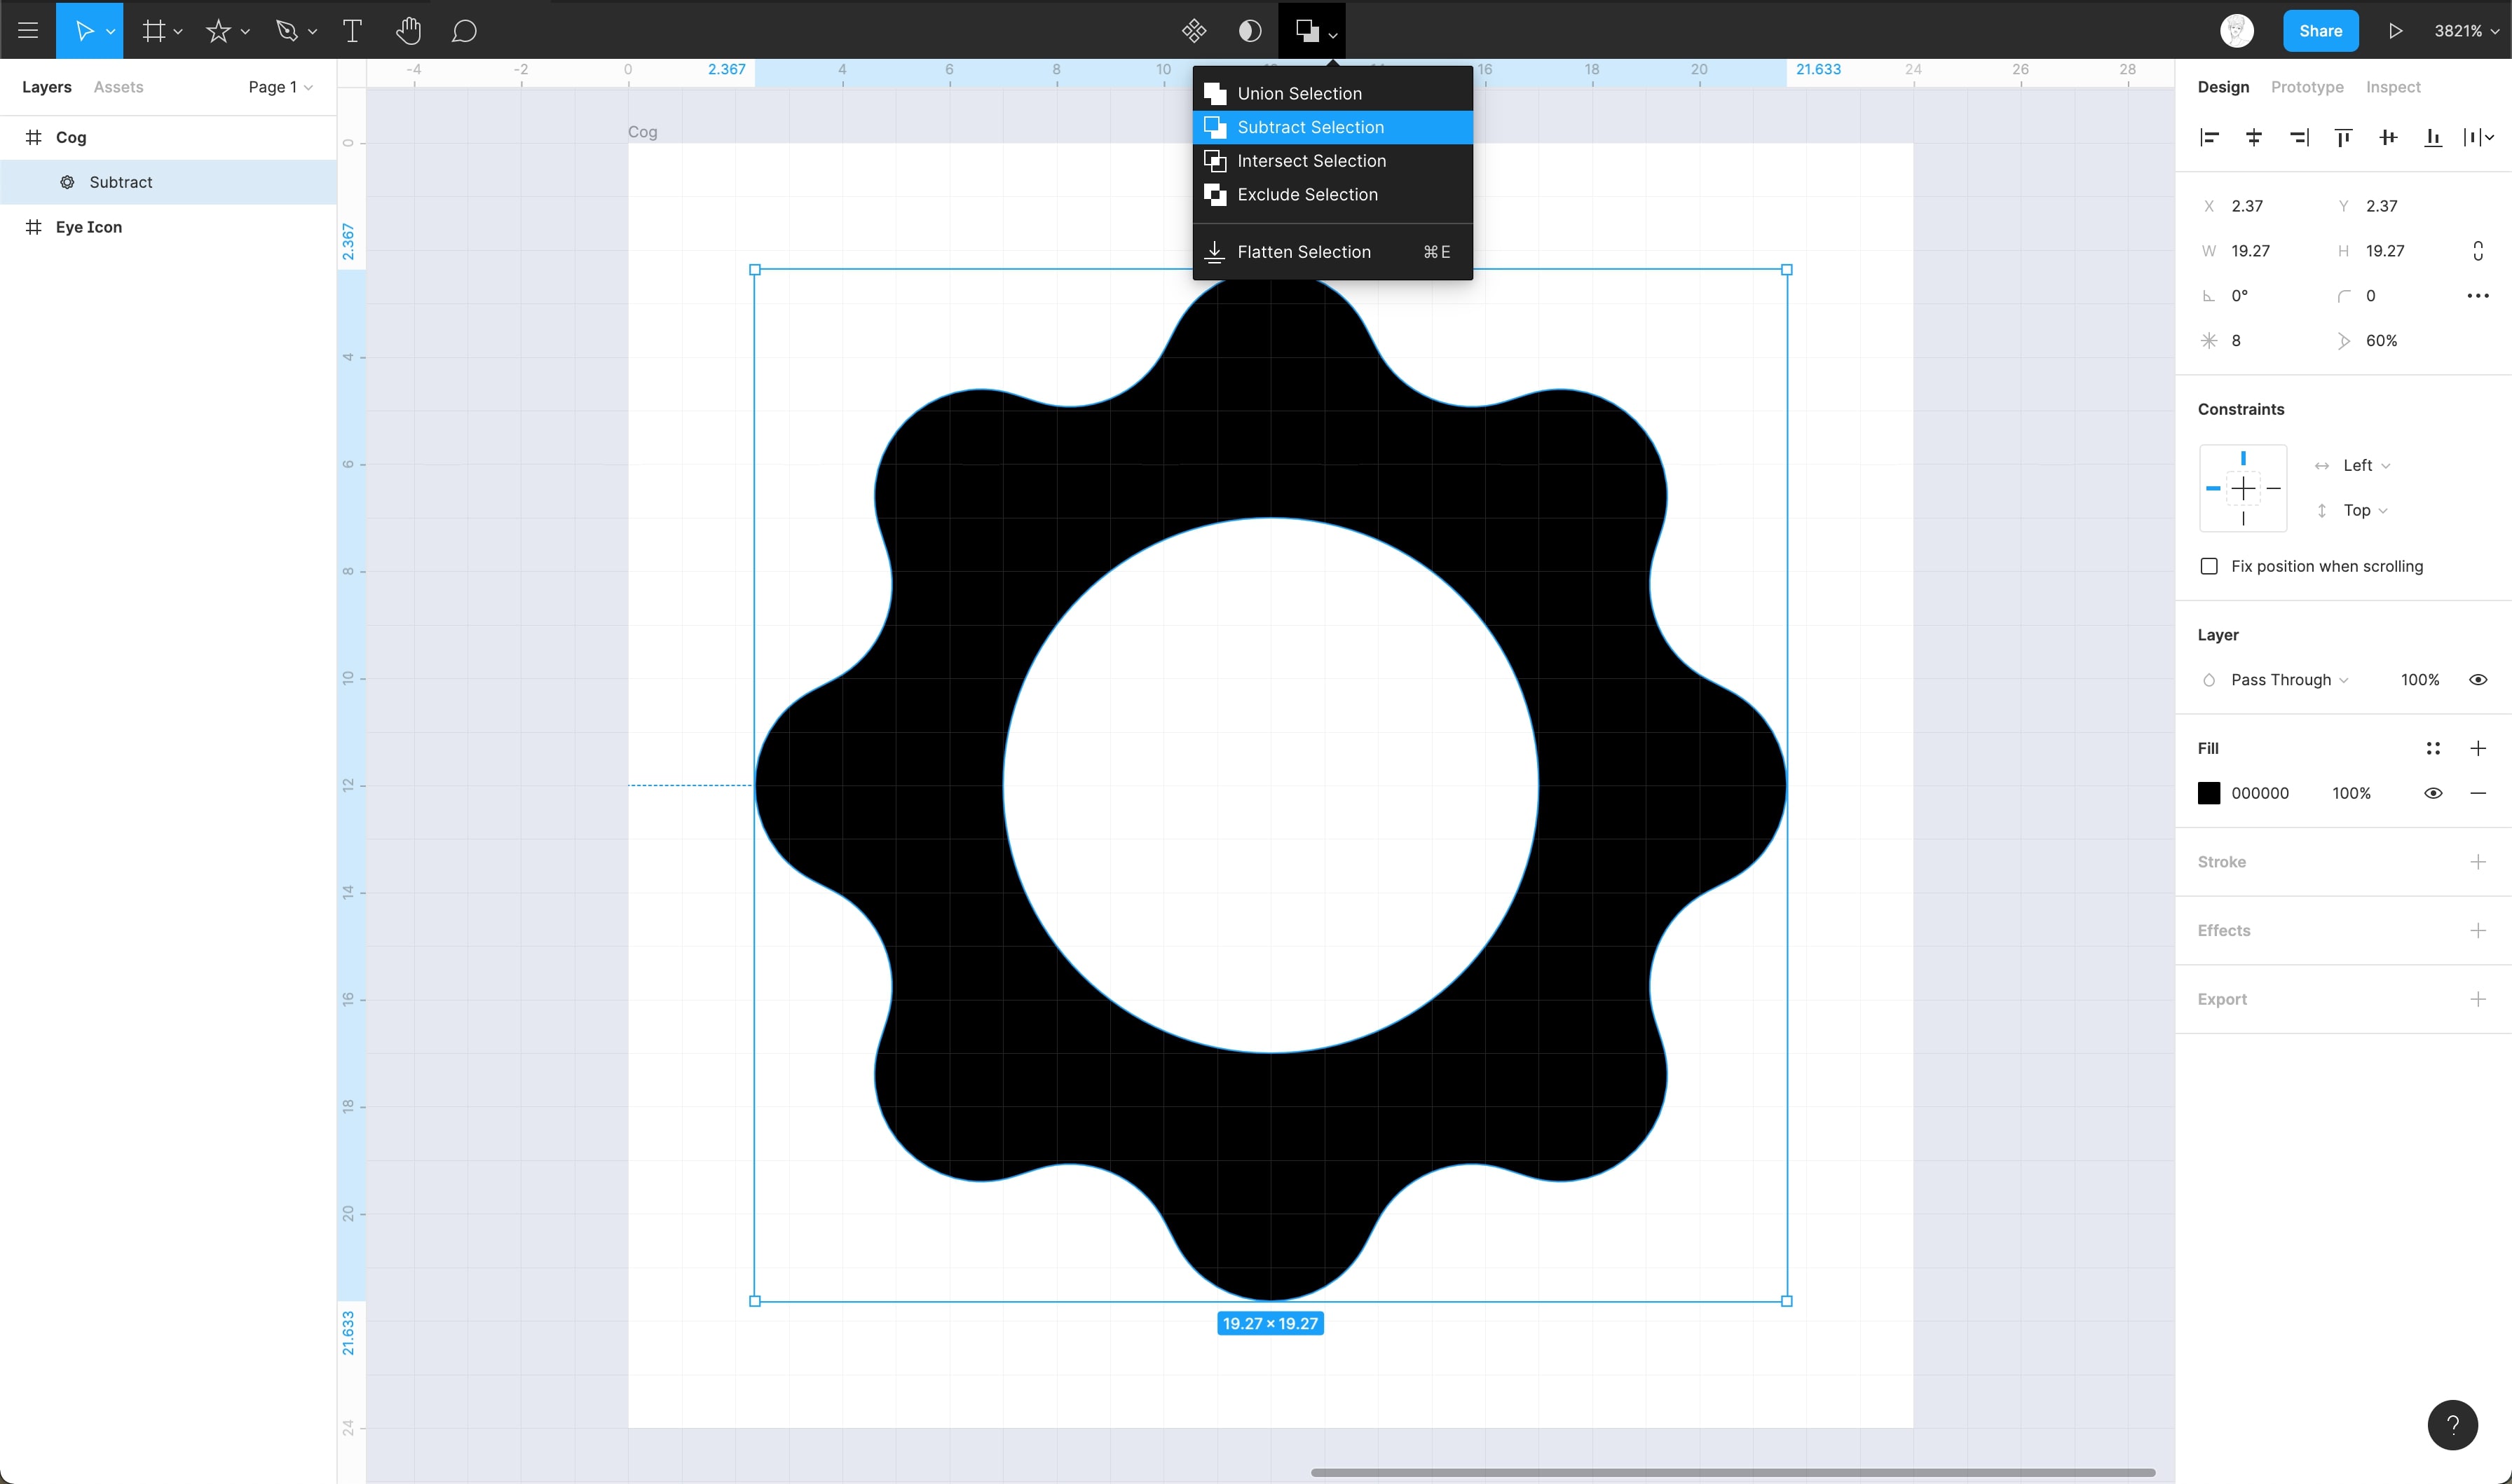Expand the 3821% zoom dropdown
This screenshot has width=2512, height=1484.
coord(2466,31)
